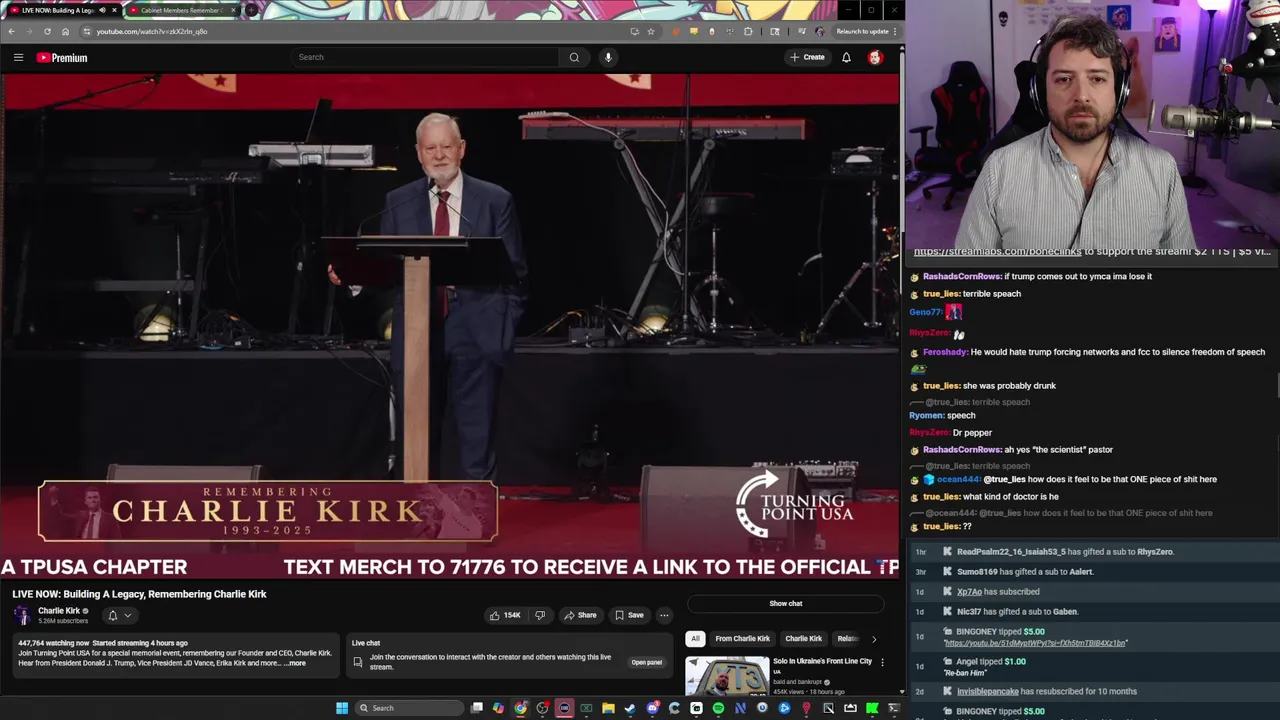Open OBS Studio from the taskbar
Viewport: 1280px width, 720px height.
coord(542,708)
